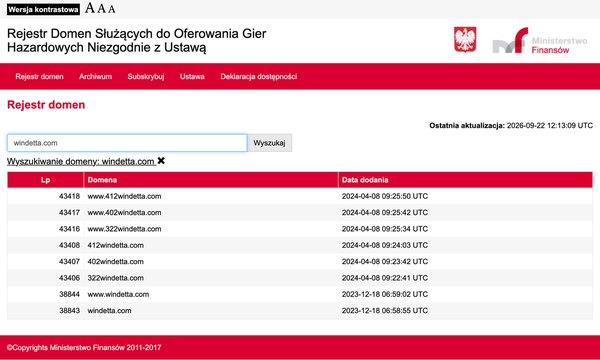Click the Lp column header
600x360 pixels.
click(x=46, y=180)
